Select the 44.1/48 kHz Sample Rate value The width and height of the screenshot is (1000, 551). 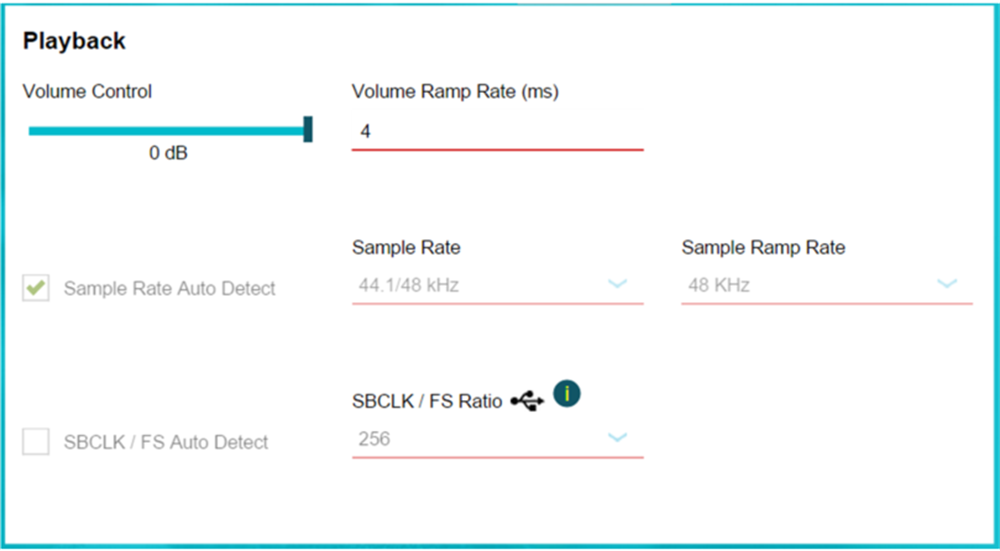(408, 285)
